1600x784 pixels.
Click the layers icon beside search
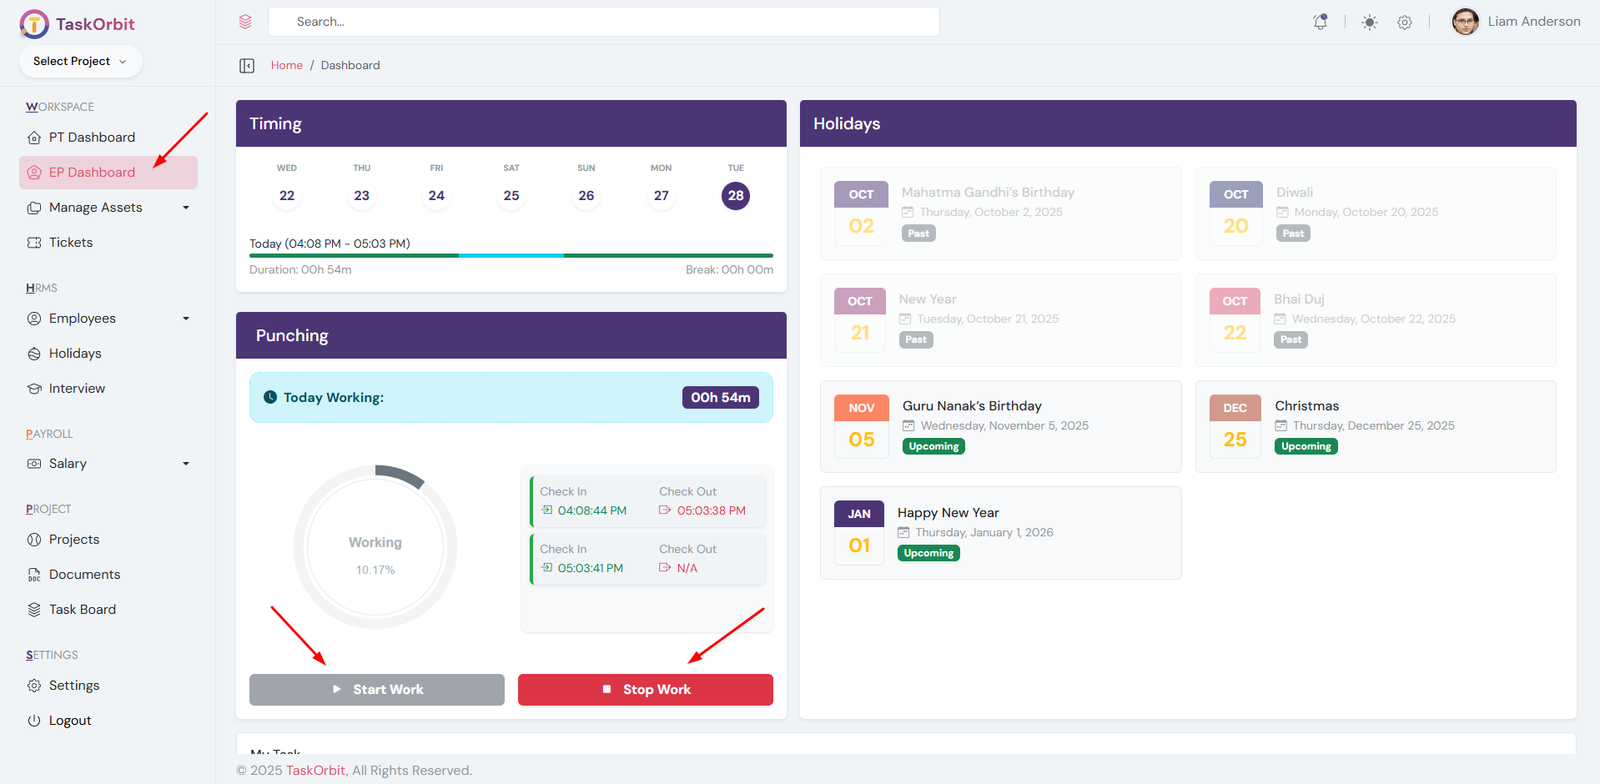pyautogui.click(x=245, y=22)
